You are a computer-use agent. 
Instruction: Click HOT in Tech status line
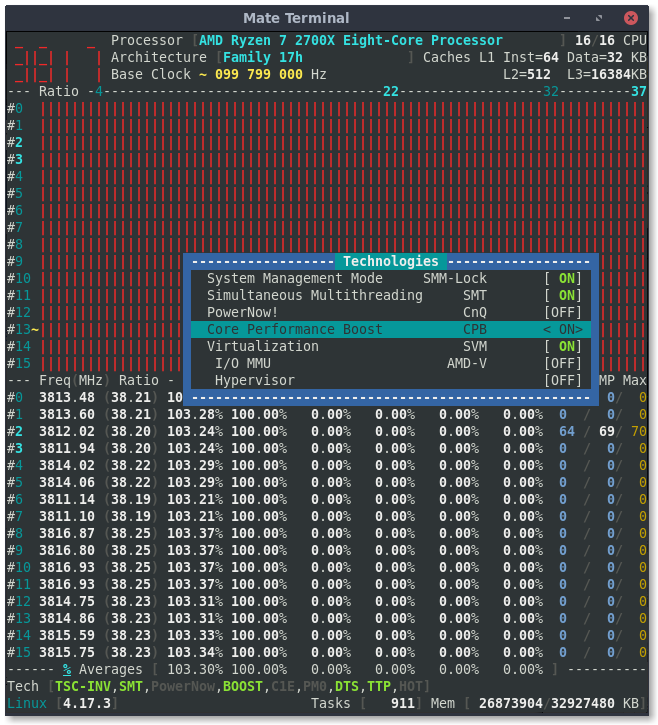coord(411,687)
